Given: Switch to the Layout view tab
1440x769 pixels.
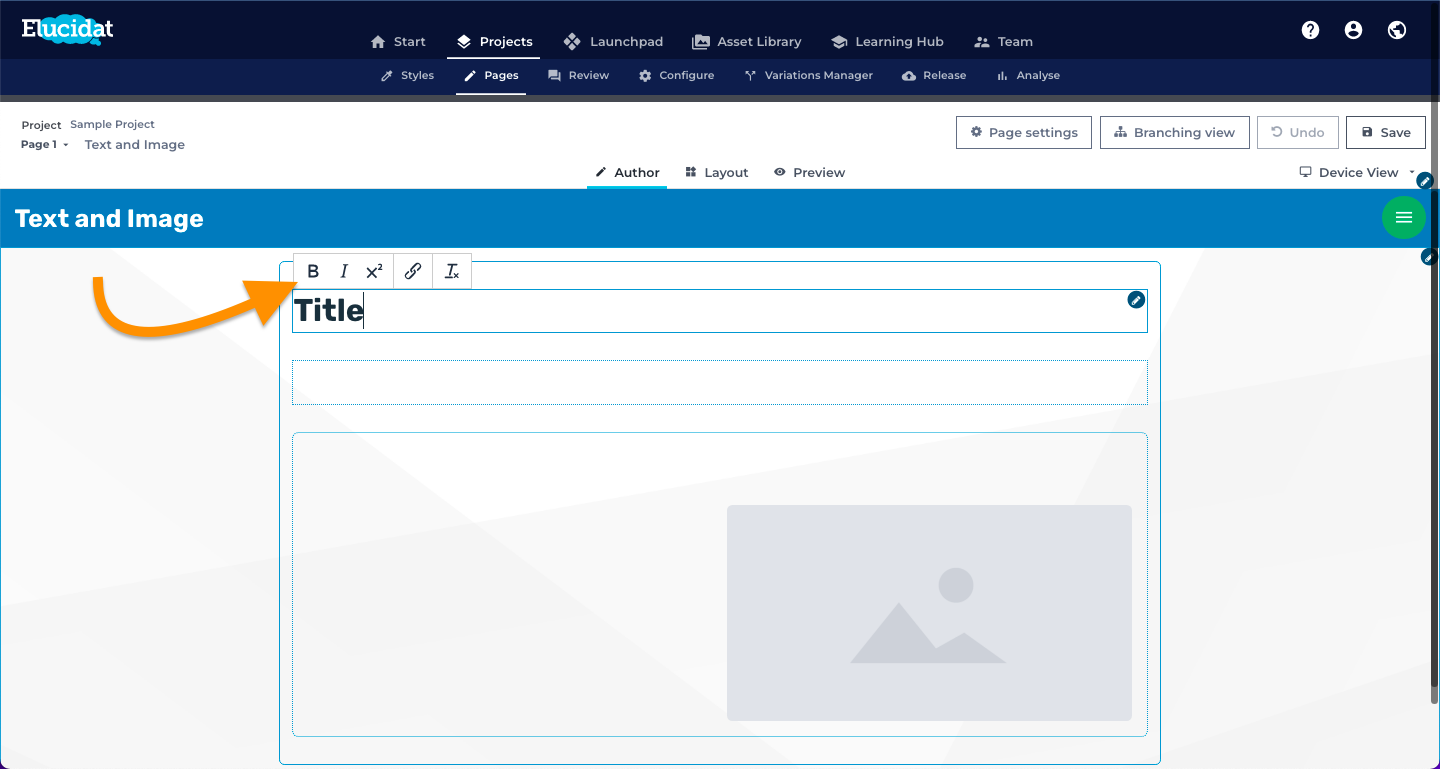Looking at the screenshot, I should coord(717,172).
